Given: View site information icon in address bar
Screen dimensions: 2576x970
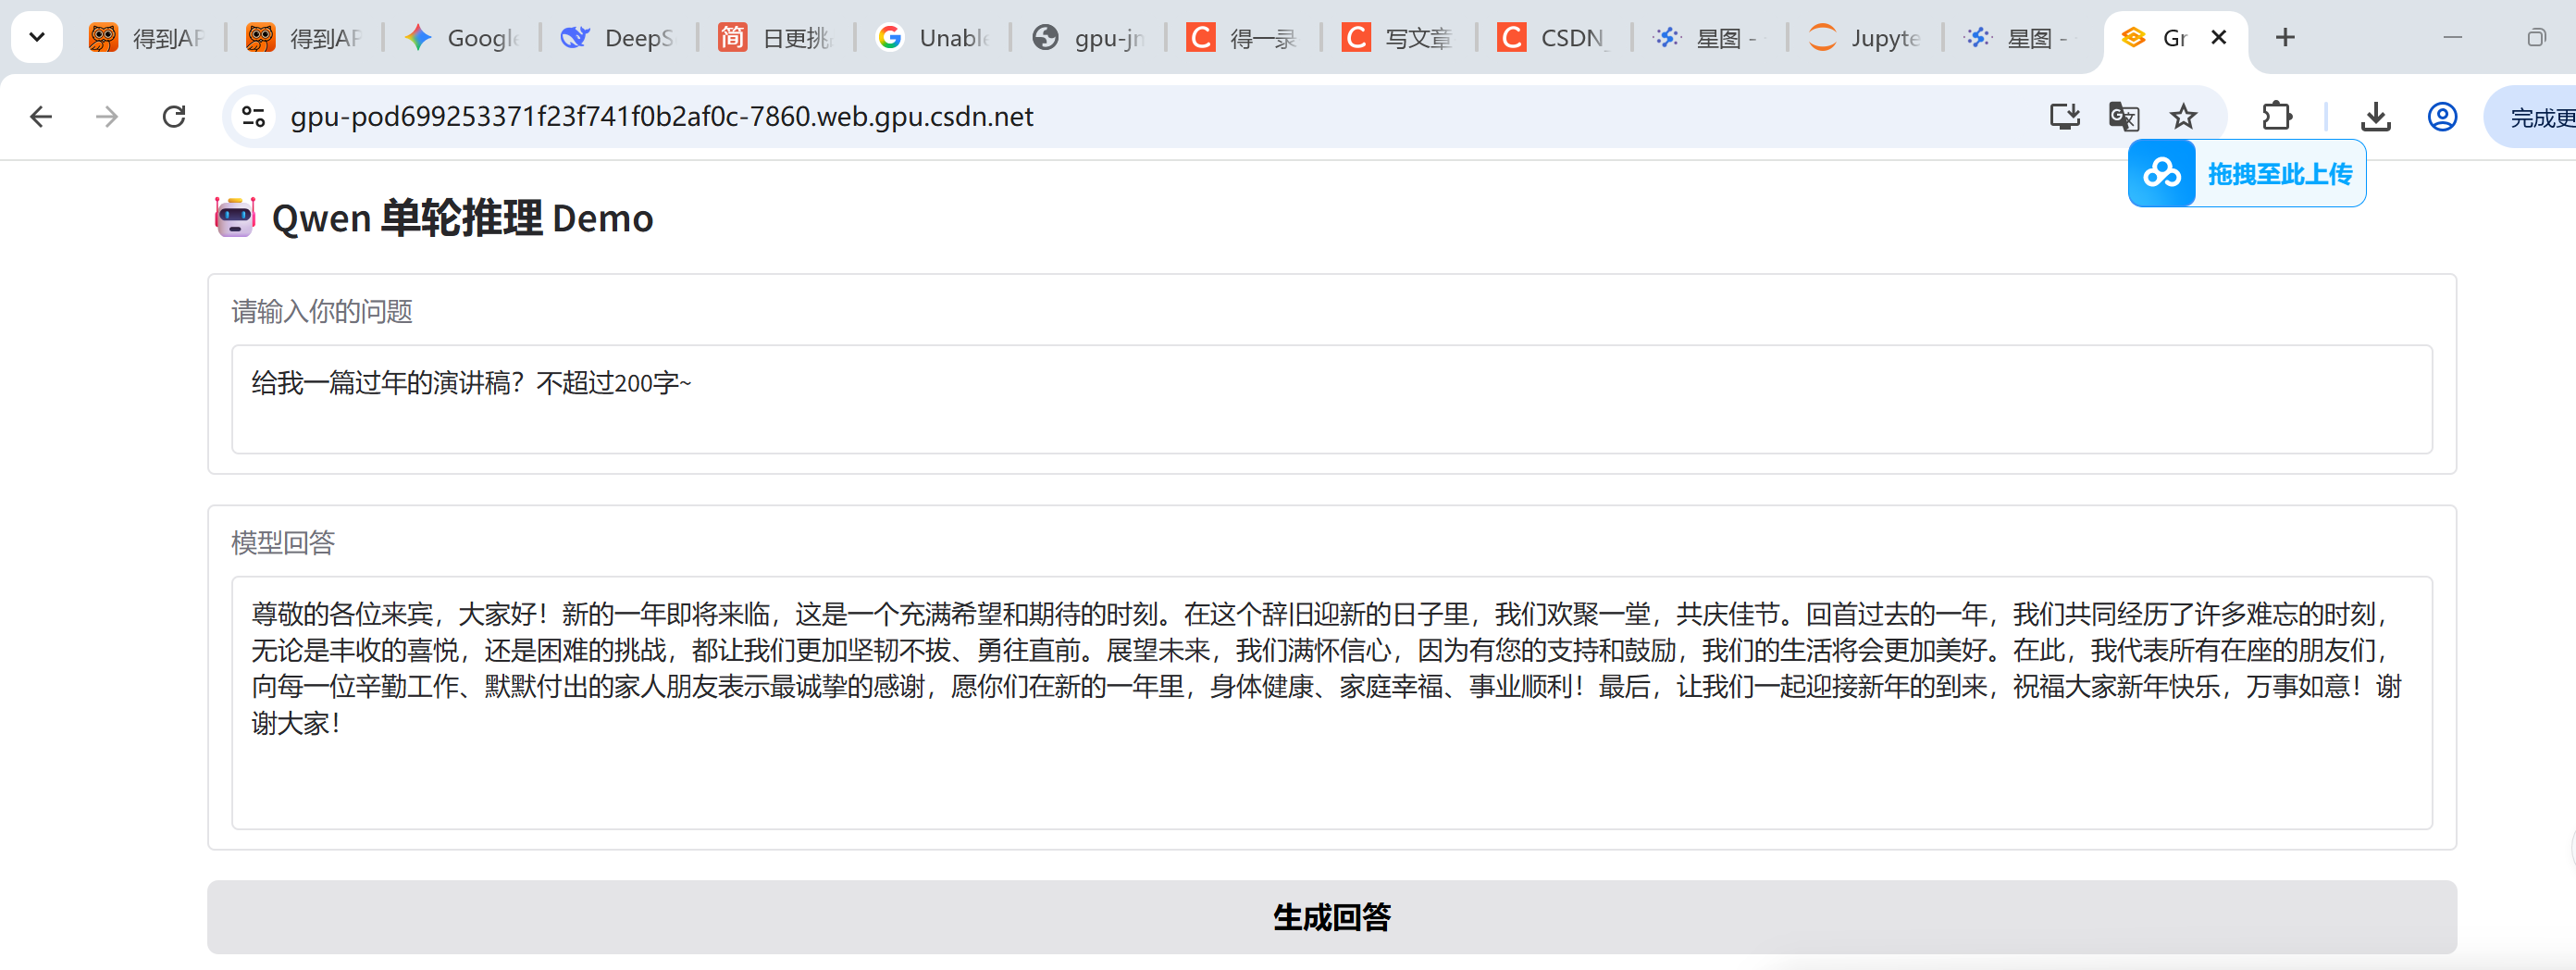Looking at the screenshot, I should point(254,117).
